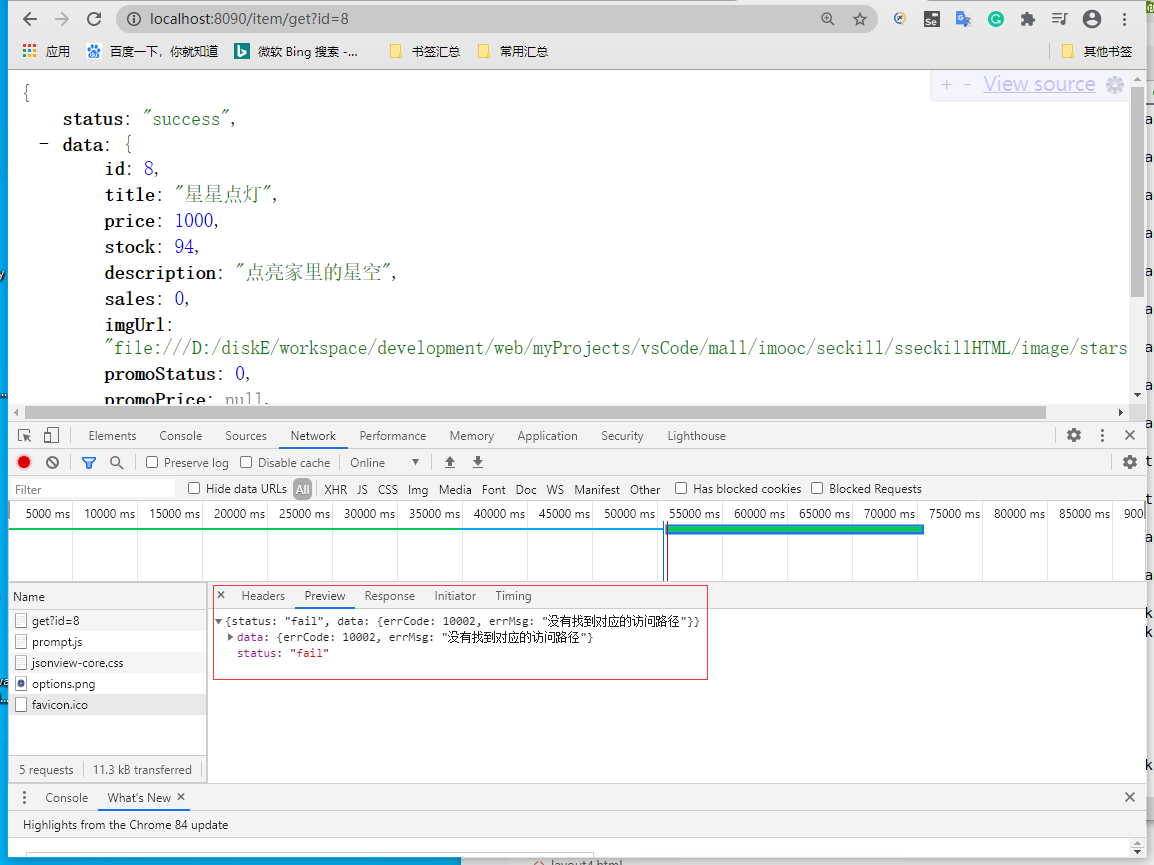Open the Selenium IDE extension icon
This screenshot has height=865, width=1154.
[x=932, y=19]
